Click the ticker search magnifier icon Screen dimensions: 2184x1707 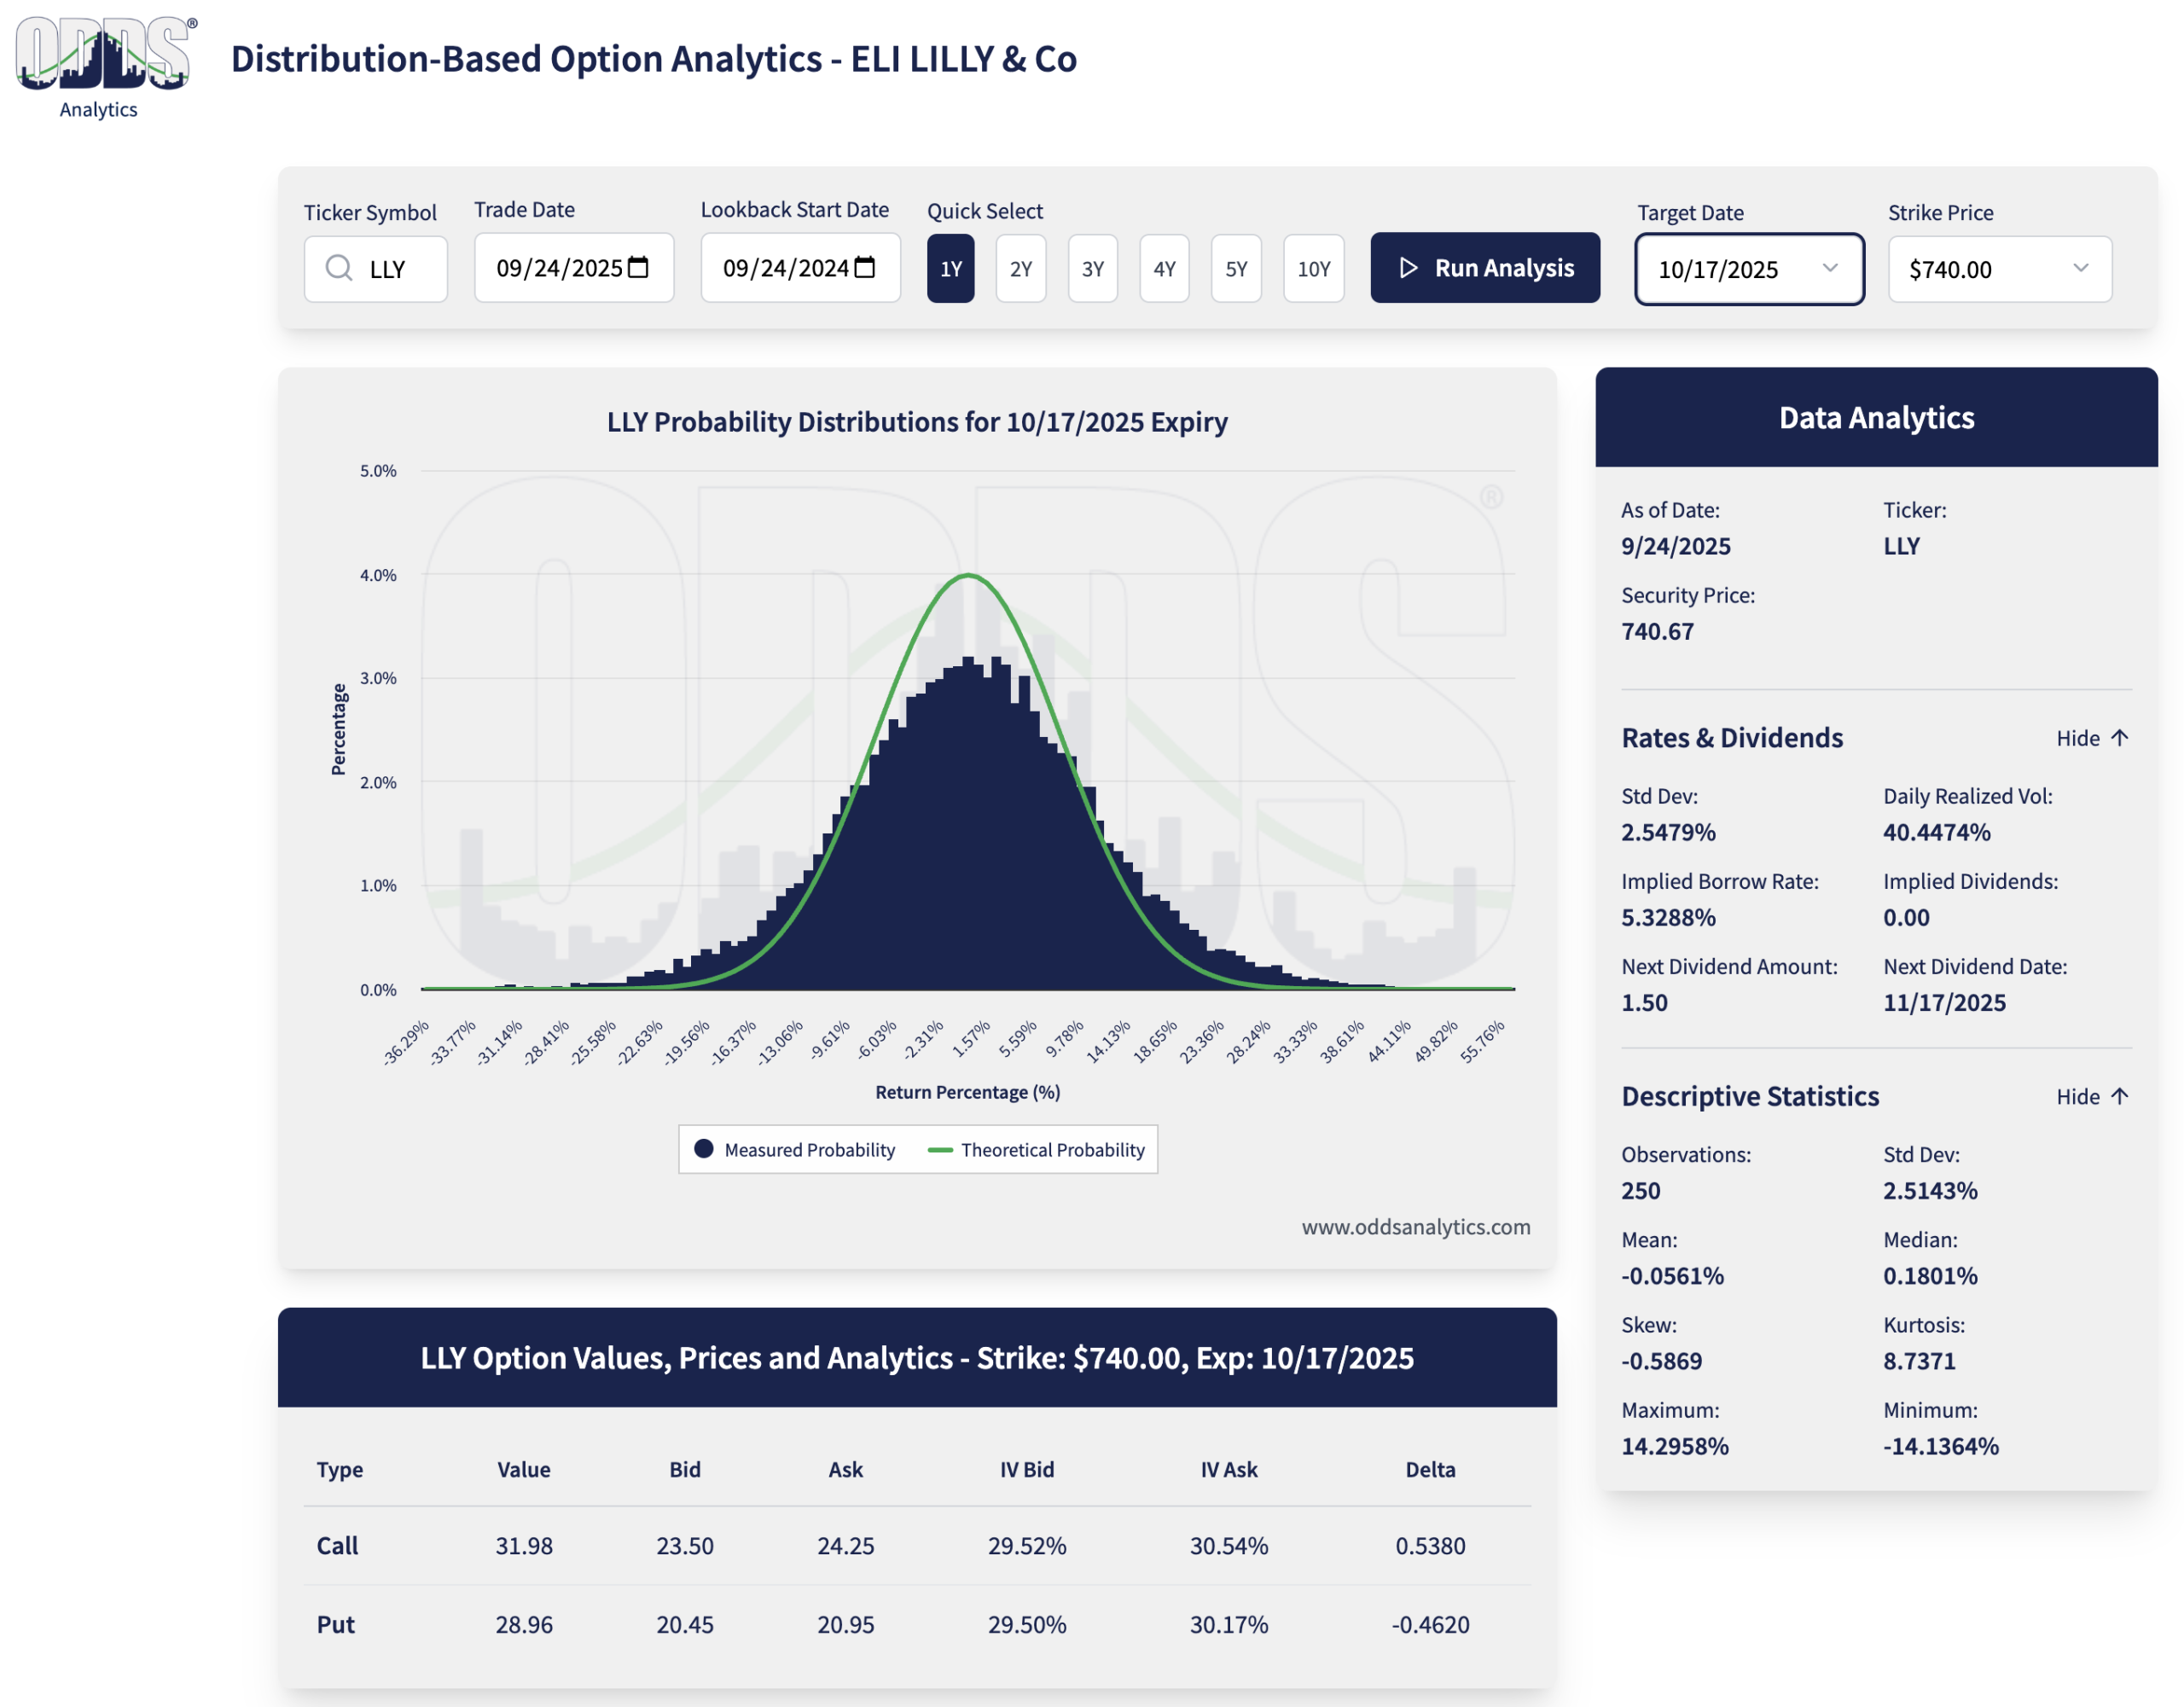339,268
